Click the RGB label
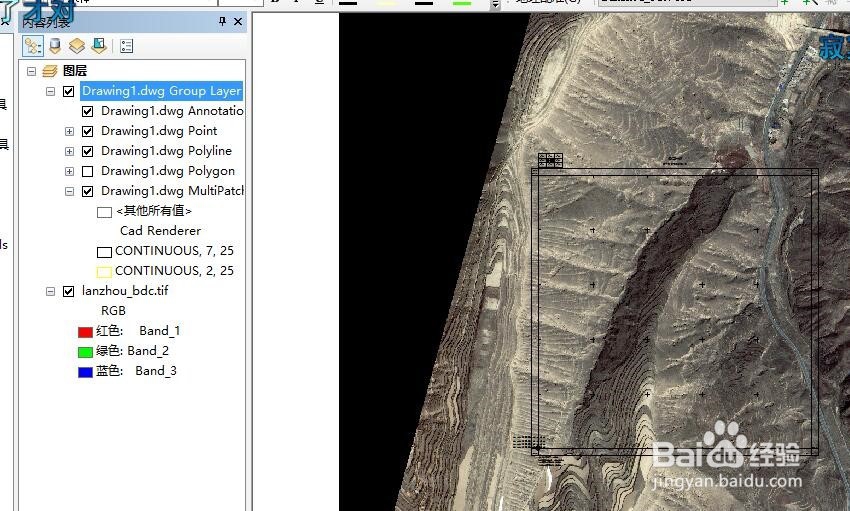This screenshot has width=850, height=511. point(113,311)
